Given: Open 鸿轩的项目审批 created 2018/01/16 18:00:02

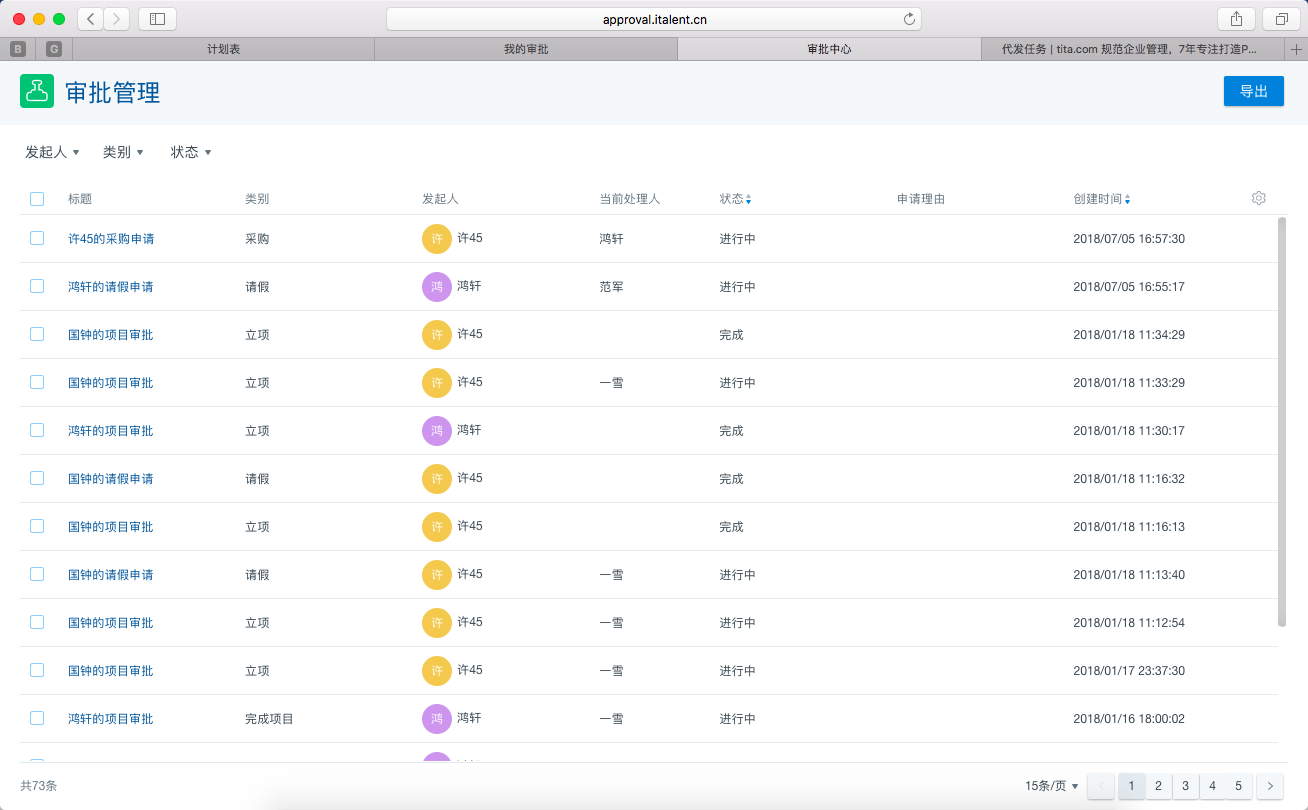Looking at the screenshot, I should [x=111, y=719].
